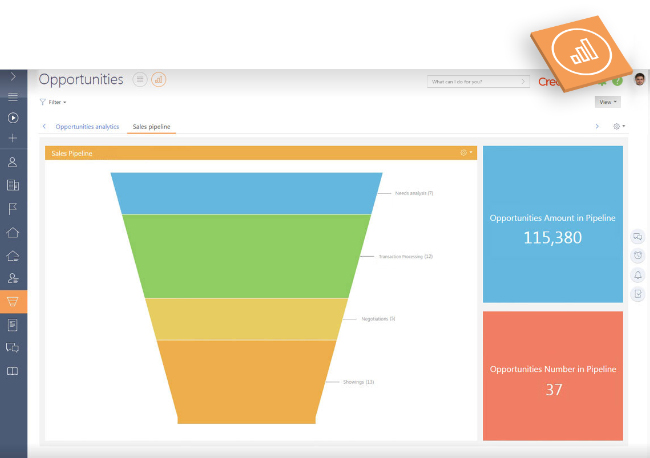Open the book icon in the sidebar

click(12, 371)
